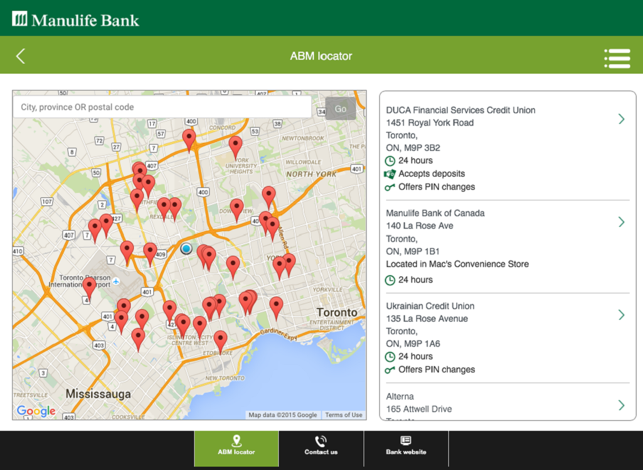Click the key icon for Ukrainian Credit Union
The height and width of the screenshot is (470, 643).
[x=390, y=370]
